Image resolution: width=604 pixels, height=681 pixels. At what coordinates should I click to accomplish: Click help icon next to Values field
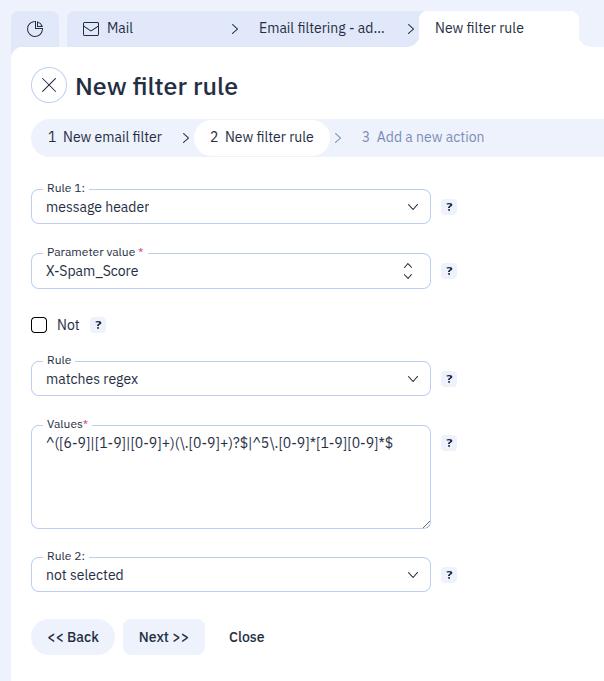tap(449, 443)
